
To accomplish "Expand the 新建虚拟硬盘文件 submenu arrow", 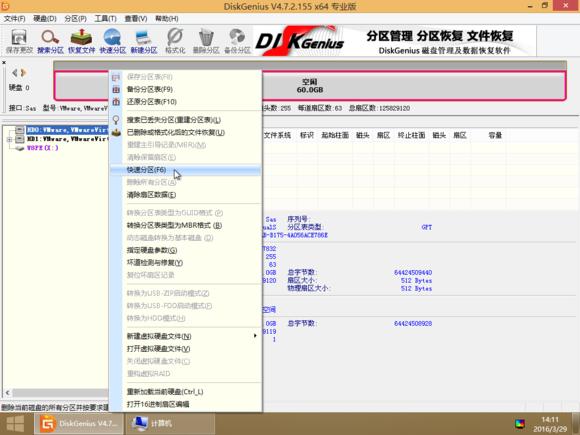I will 255,336.
